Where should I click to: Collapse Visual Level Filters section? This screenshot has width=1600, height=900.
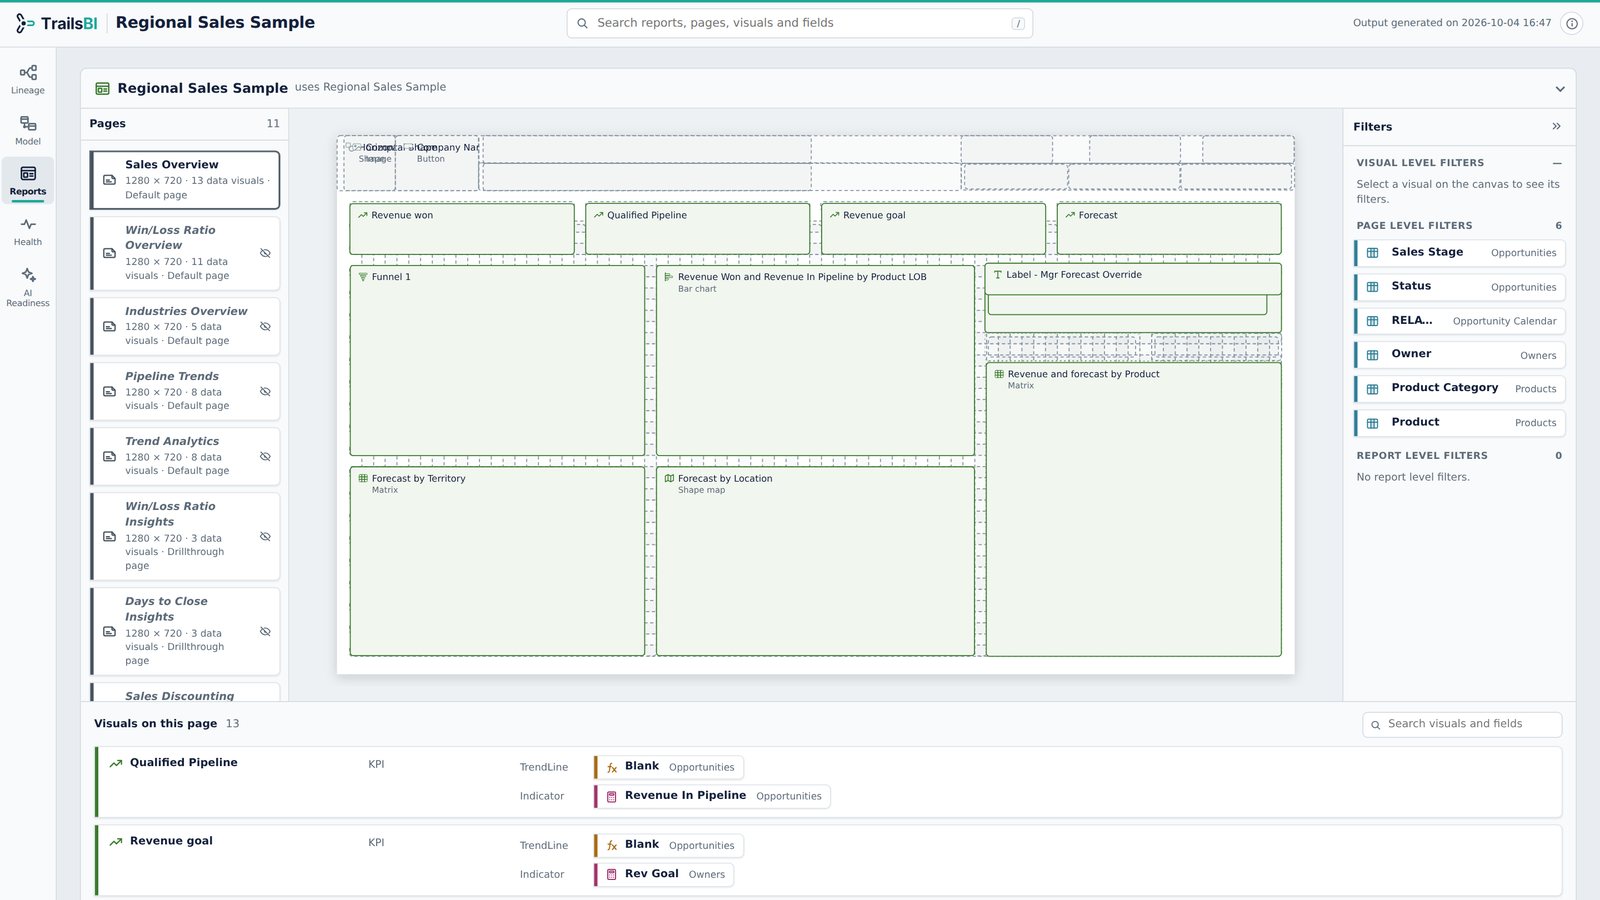click(1557, 163)
